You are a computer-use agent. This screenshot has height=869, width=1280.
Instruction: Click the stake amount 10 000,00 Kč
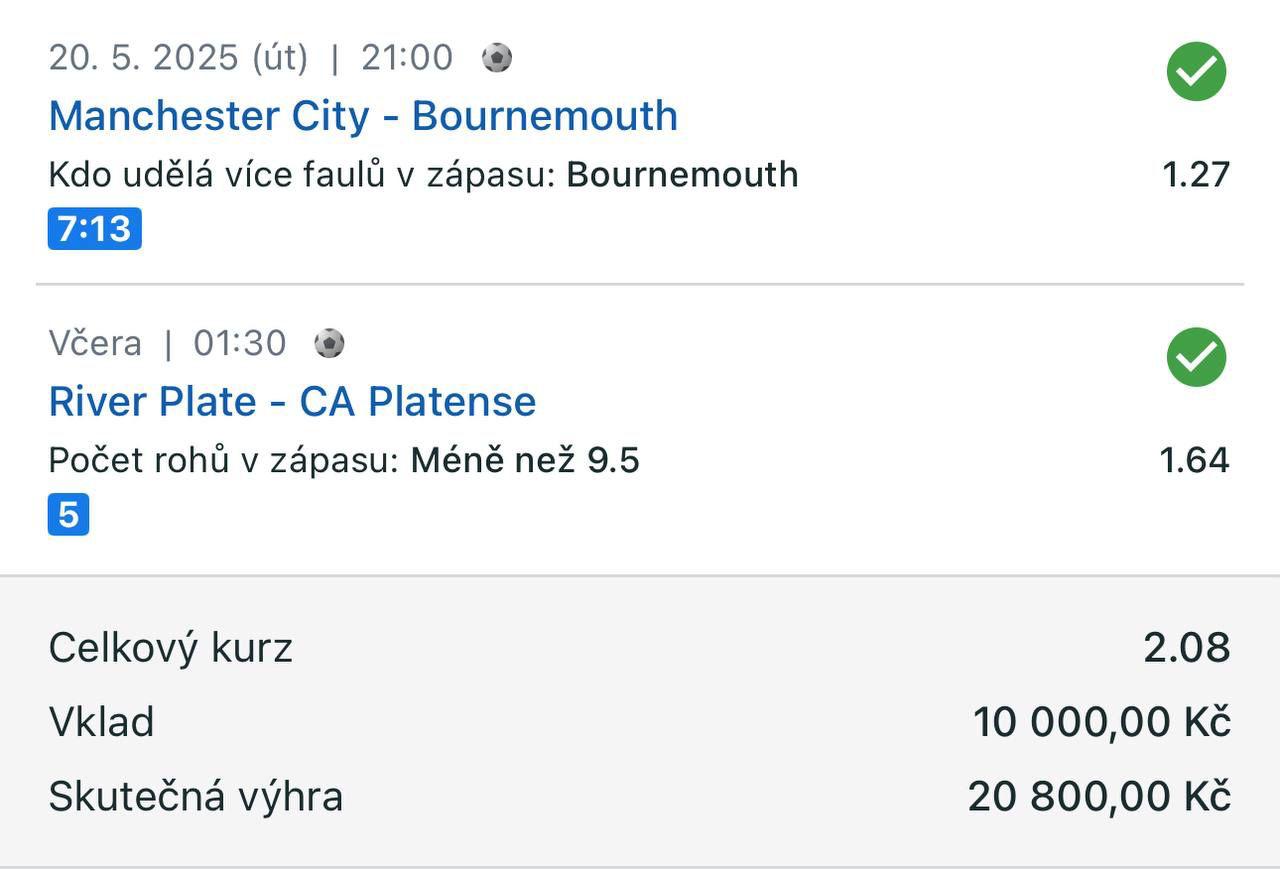[1101, 722]
